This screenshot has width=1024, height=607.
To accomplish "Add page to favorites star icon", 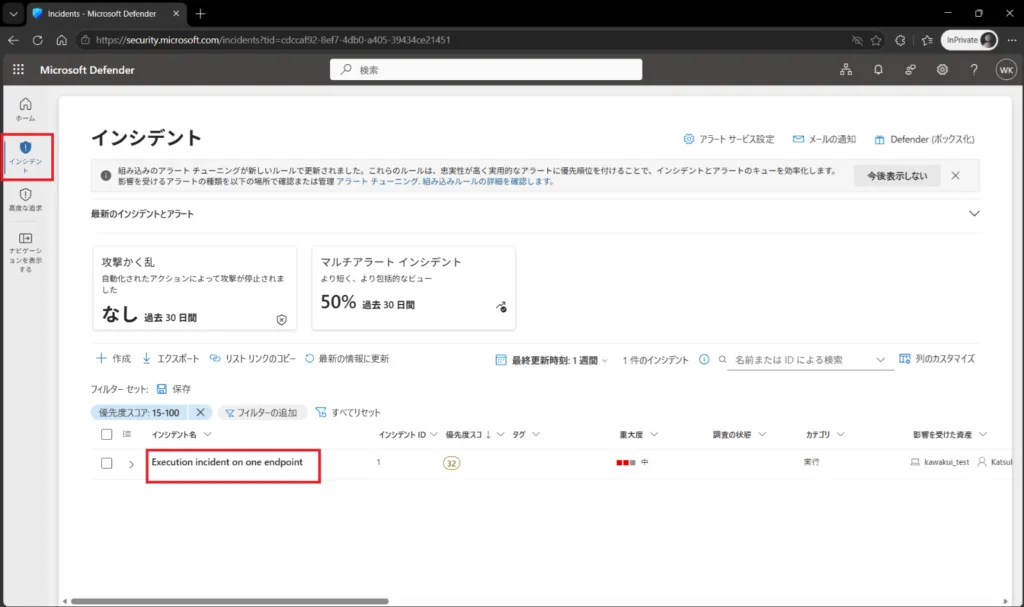I will point(876,40).
